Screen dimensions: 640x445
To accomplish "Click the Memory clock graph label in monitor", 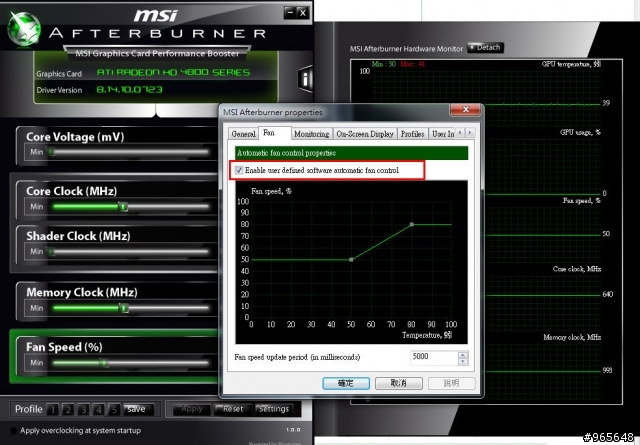I will [572, 337].
